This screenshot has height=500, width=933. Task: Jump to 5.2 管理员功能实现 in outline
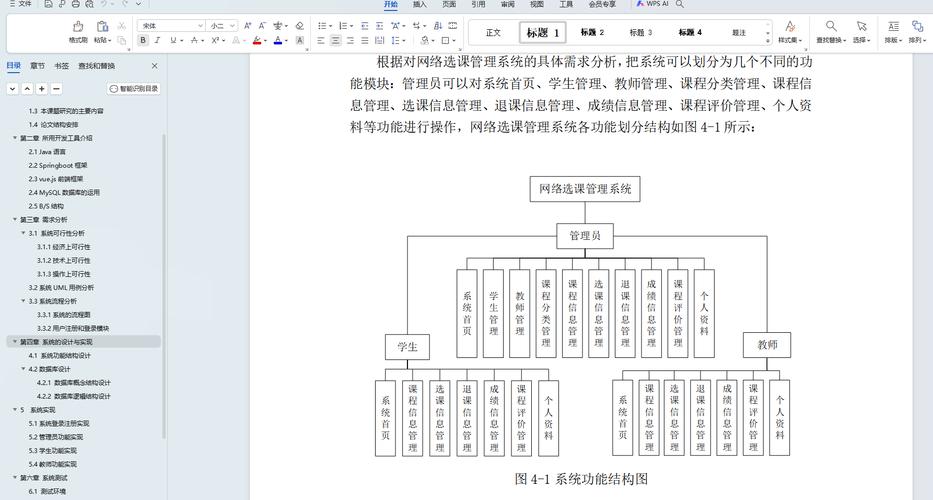click(56, 437)
